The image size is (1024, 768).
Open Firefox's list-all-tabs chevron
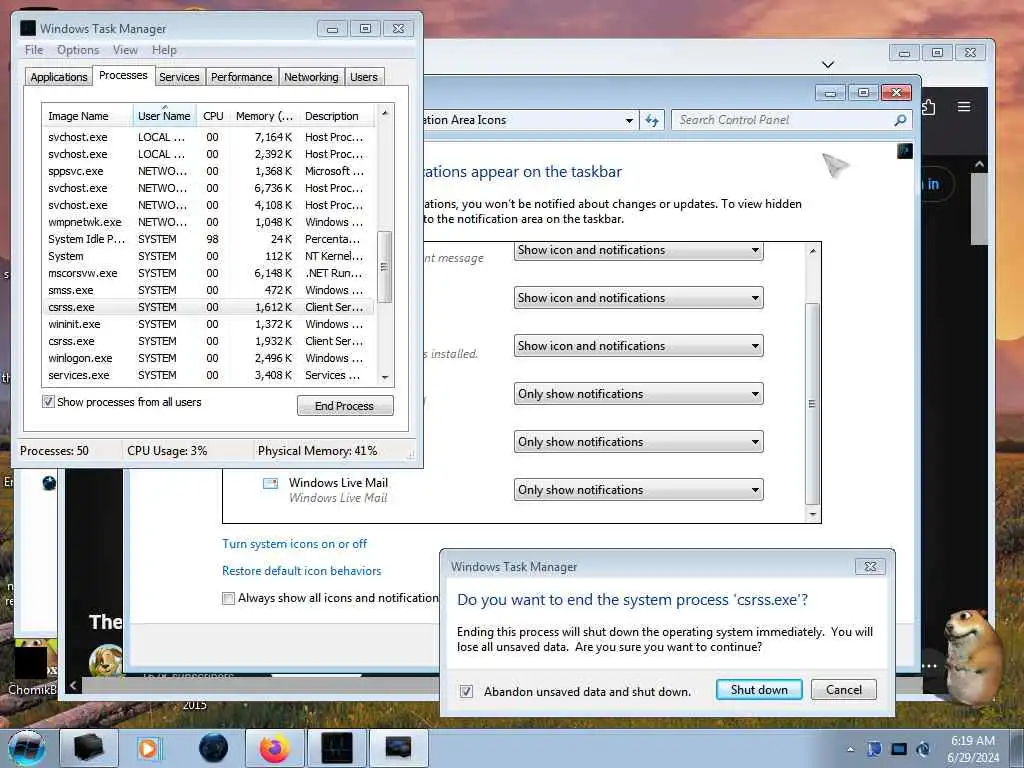828,64
